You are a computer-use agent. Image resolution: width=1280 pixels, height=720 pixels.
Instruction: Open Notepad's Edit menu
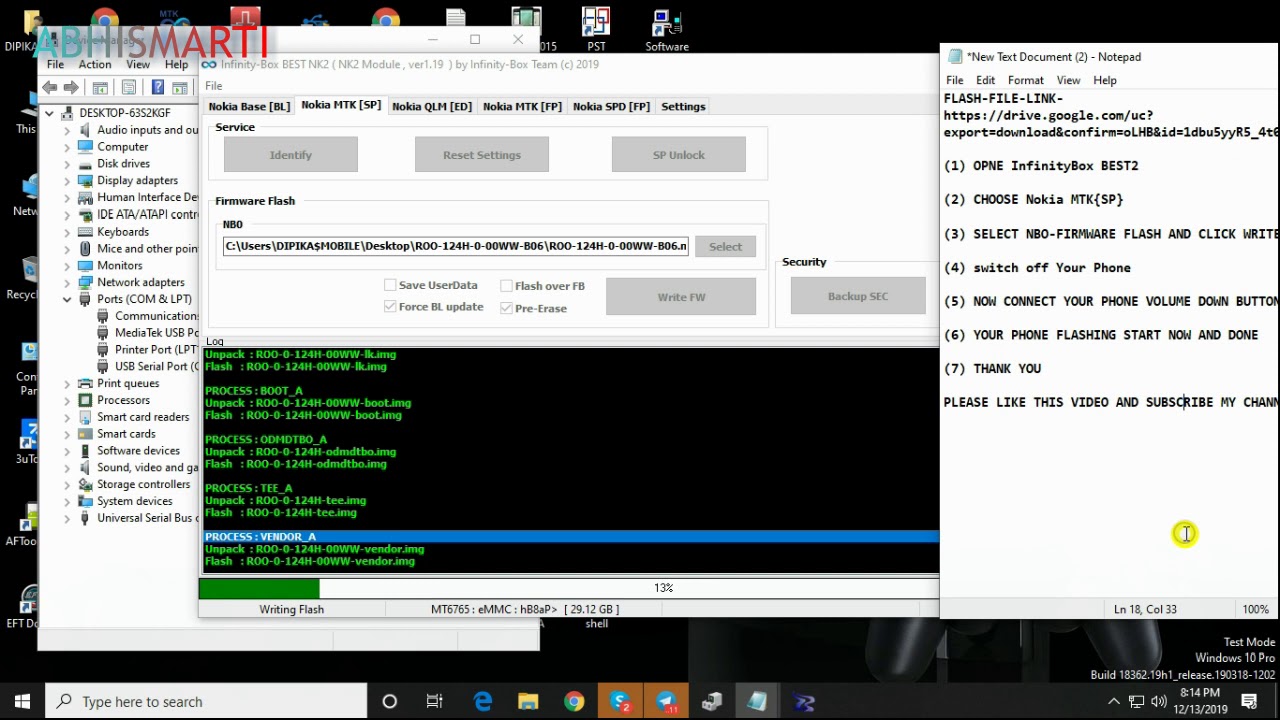pos(985,80)
